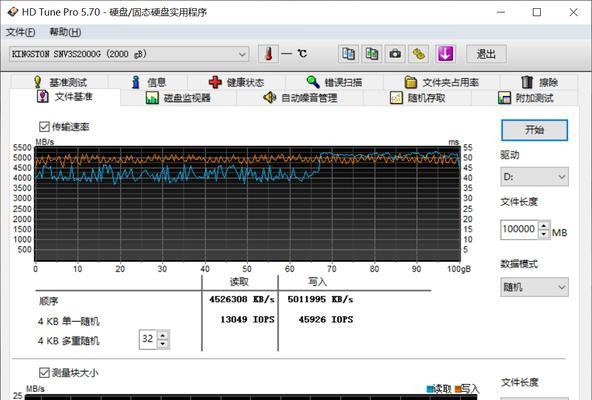The width and height of the screenshot is (592, 400).
Task: Toggle the 测量块大小 block size checkbox
Action: (44, 373)
